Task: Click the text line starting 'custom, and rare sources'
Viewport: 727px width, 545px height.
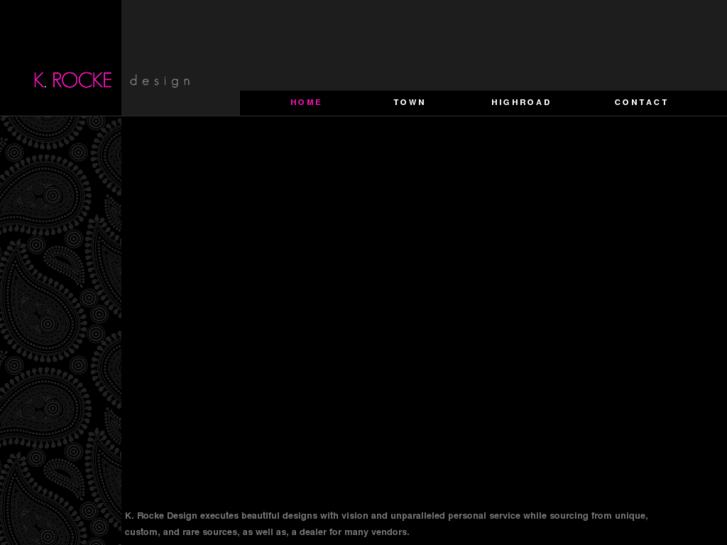Action: pyautogui.click(x=267, y=532)
